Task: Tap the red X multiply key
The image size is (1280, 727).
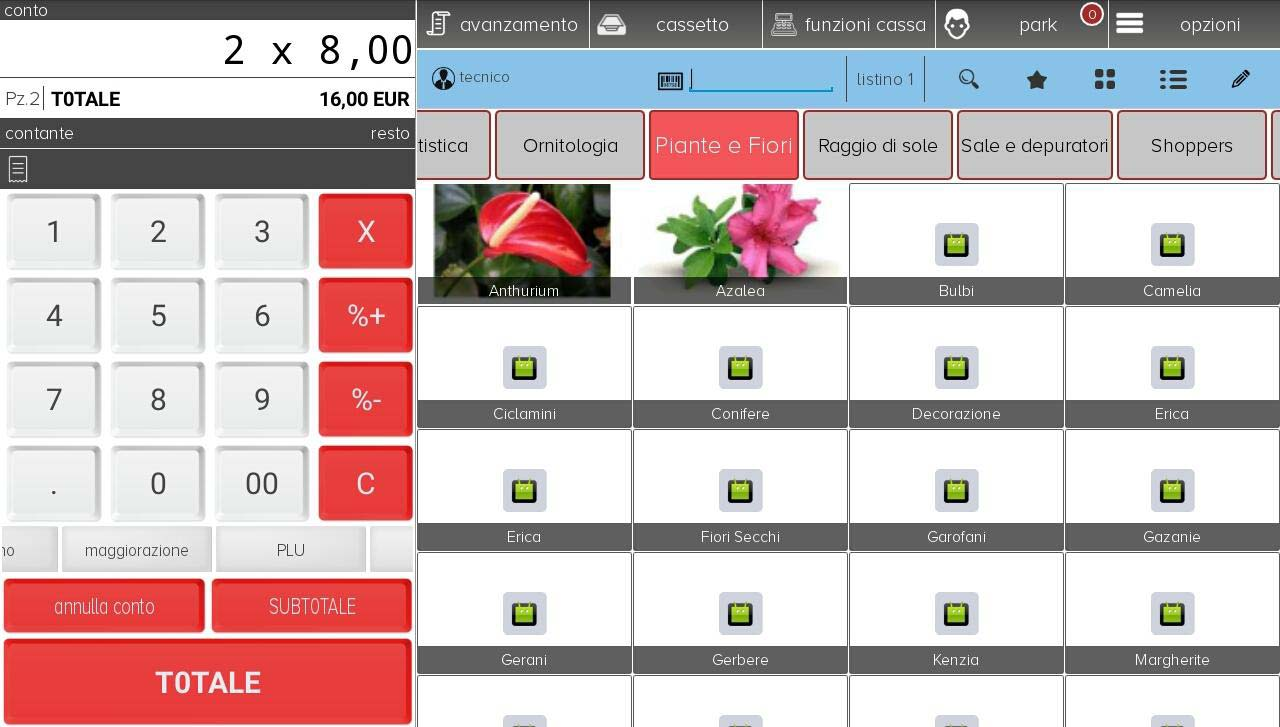Action: coord(365,231)
